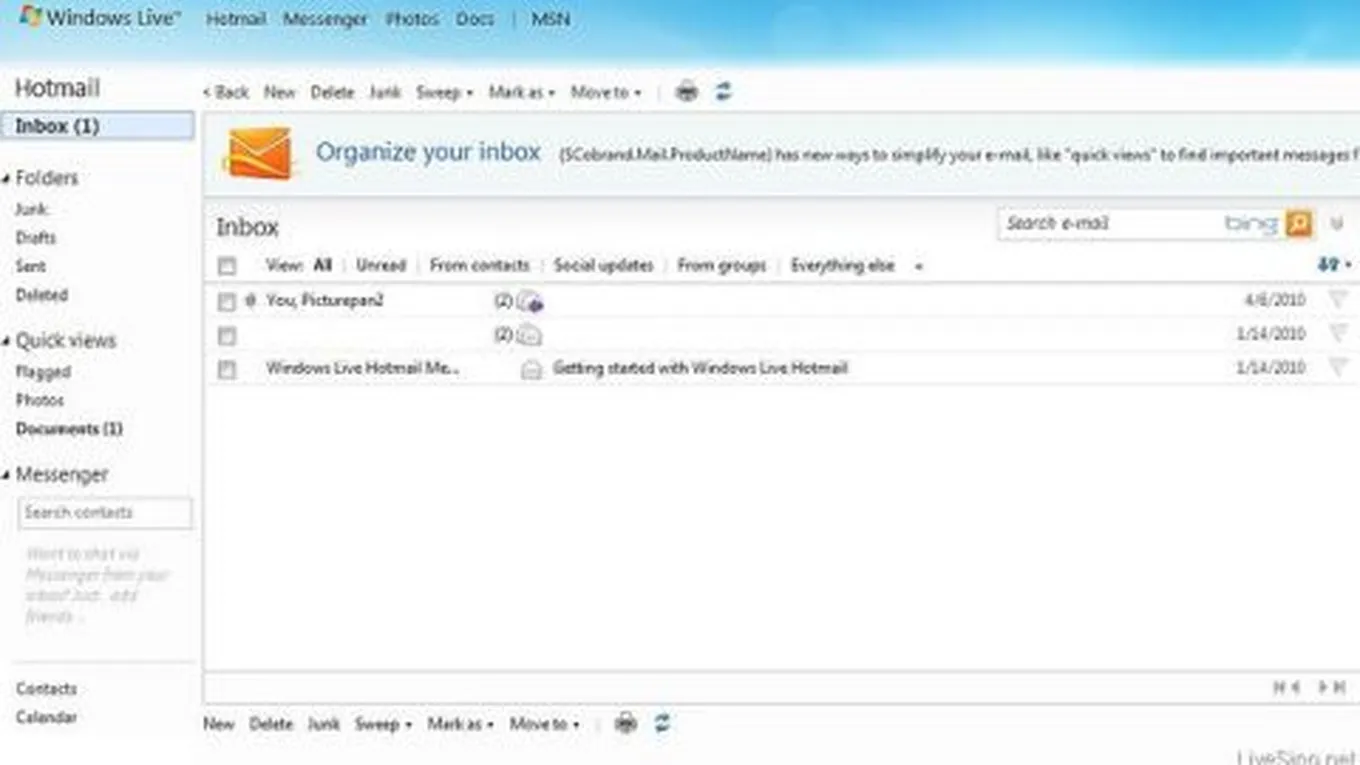Check the You, Picturepan2 message checkbox
Screen dimensions: 1360x765
[227, 301]
